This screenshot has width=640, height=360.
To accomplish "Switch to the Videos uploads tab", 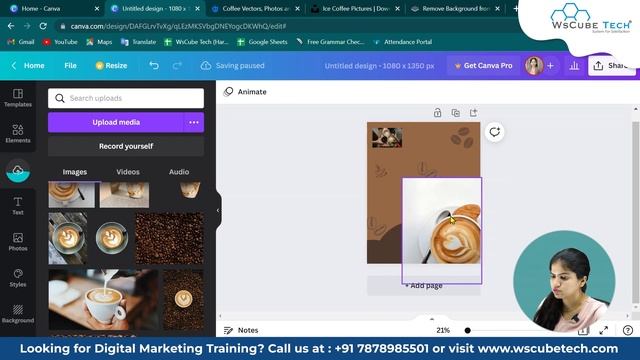I will (x=128, y=172).
